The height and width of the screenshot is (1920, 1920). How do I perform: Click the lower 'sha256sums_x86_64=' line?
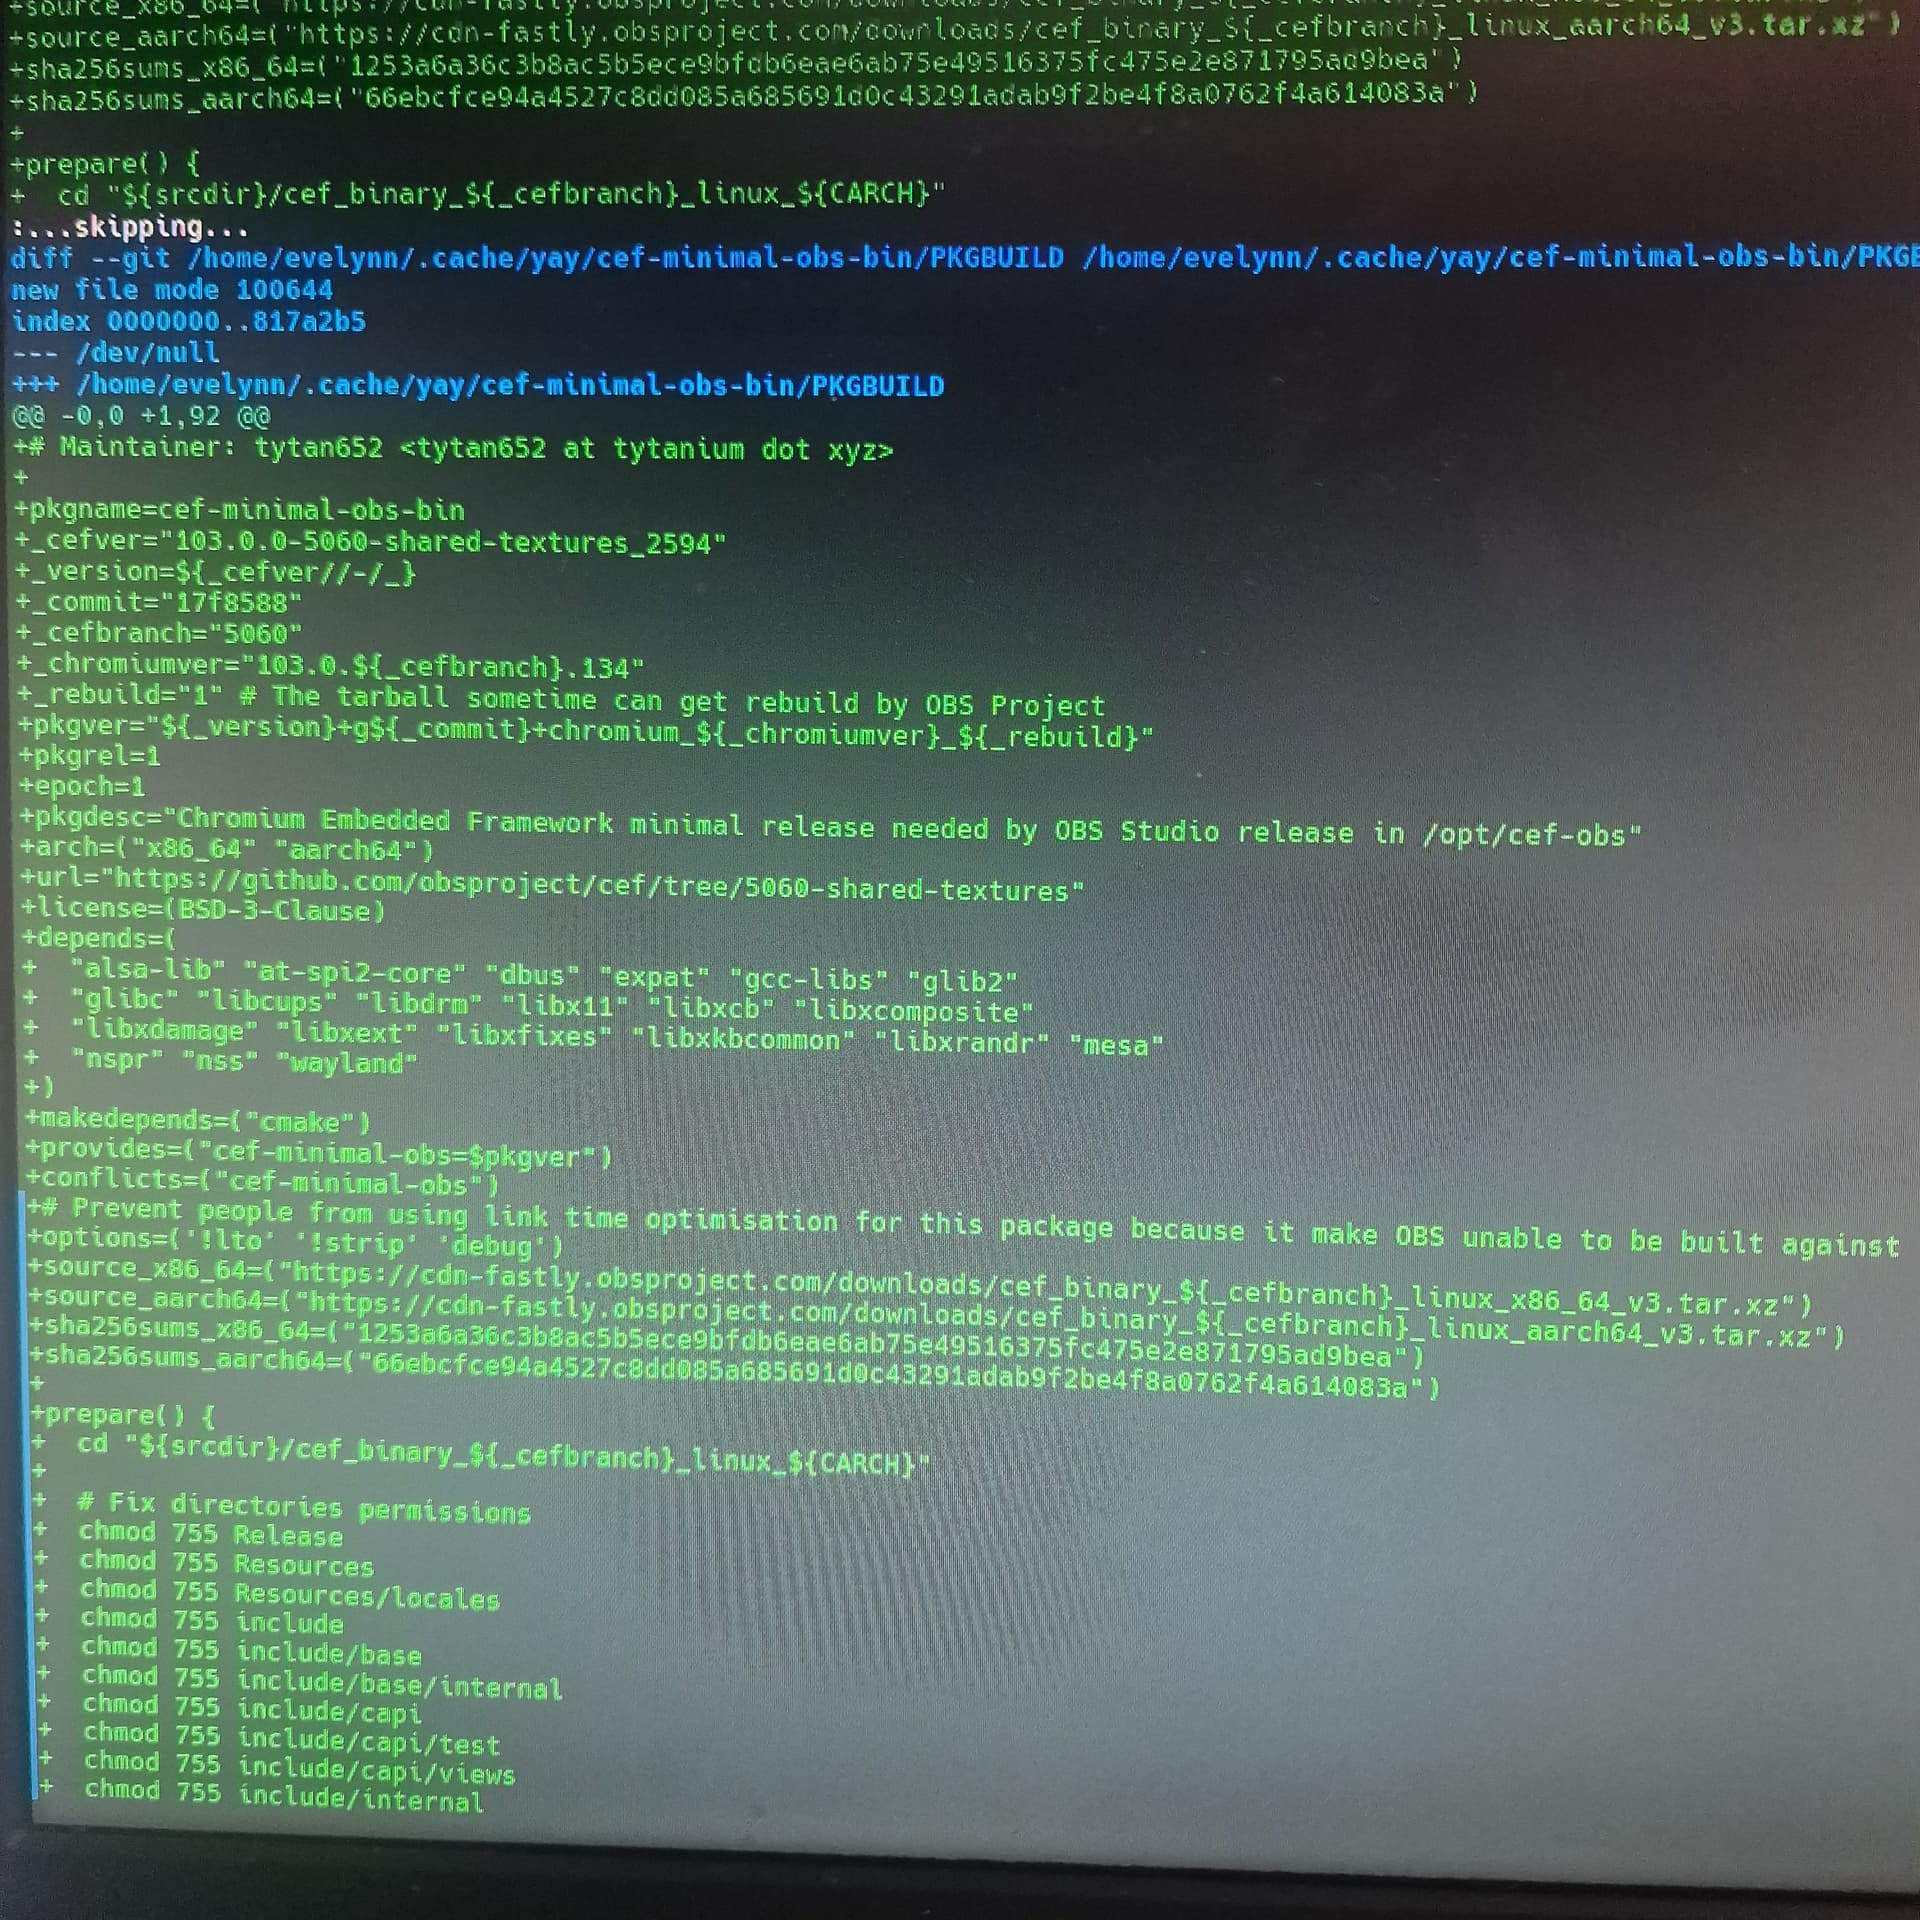pos(727,1343)
